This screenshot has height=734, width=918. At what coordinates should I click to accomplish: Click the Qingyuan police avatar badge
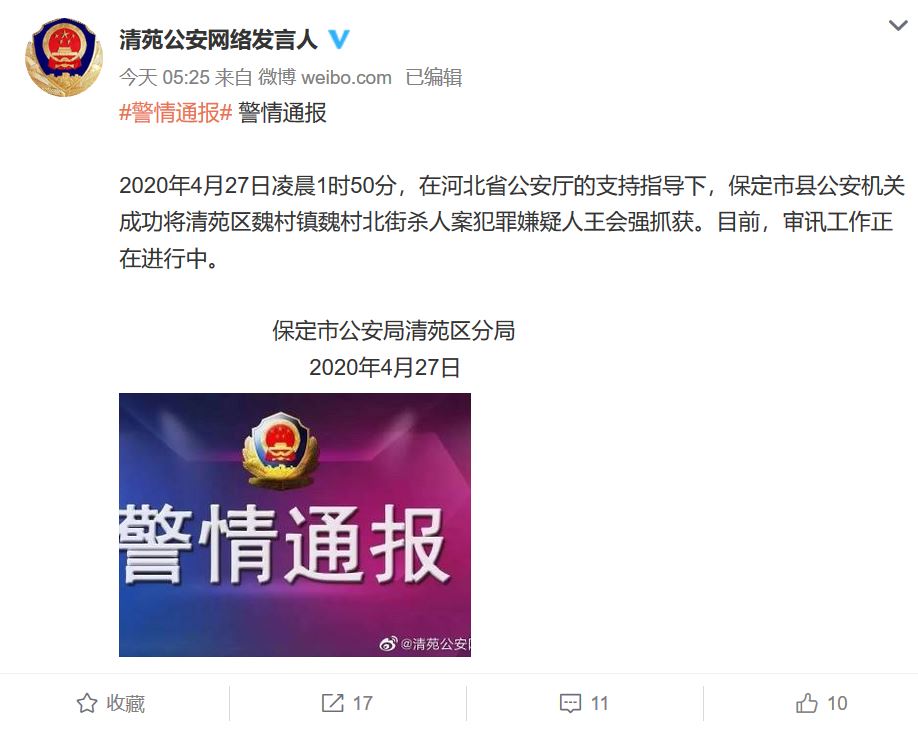click(x=64, y=57)
